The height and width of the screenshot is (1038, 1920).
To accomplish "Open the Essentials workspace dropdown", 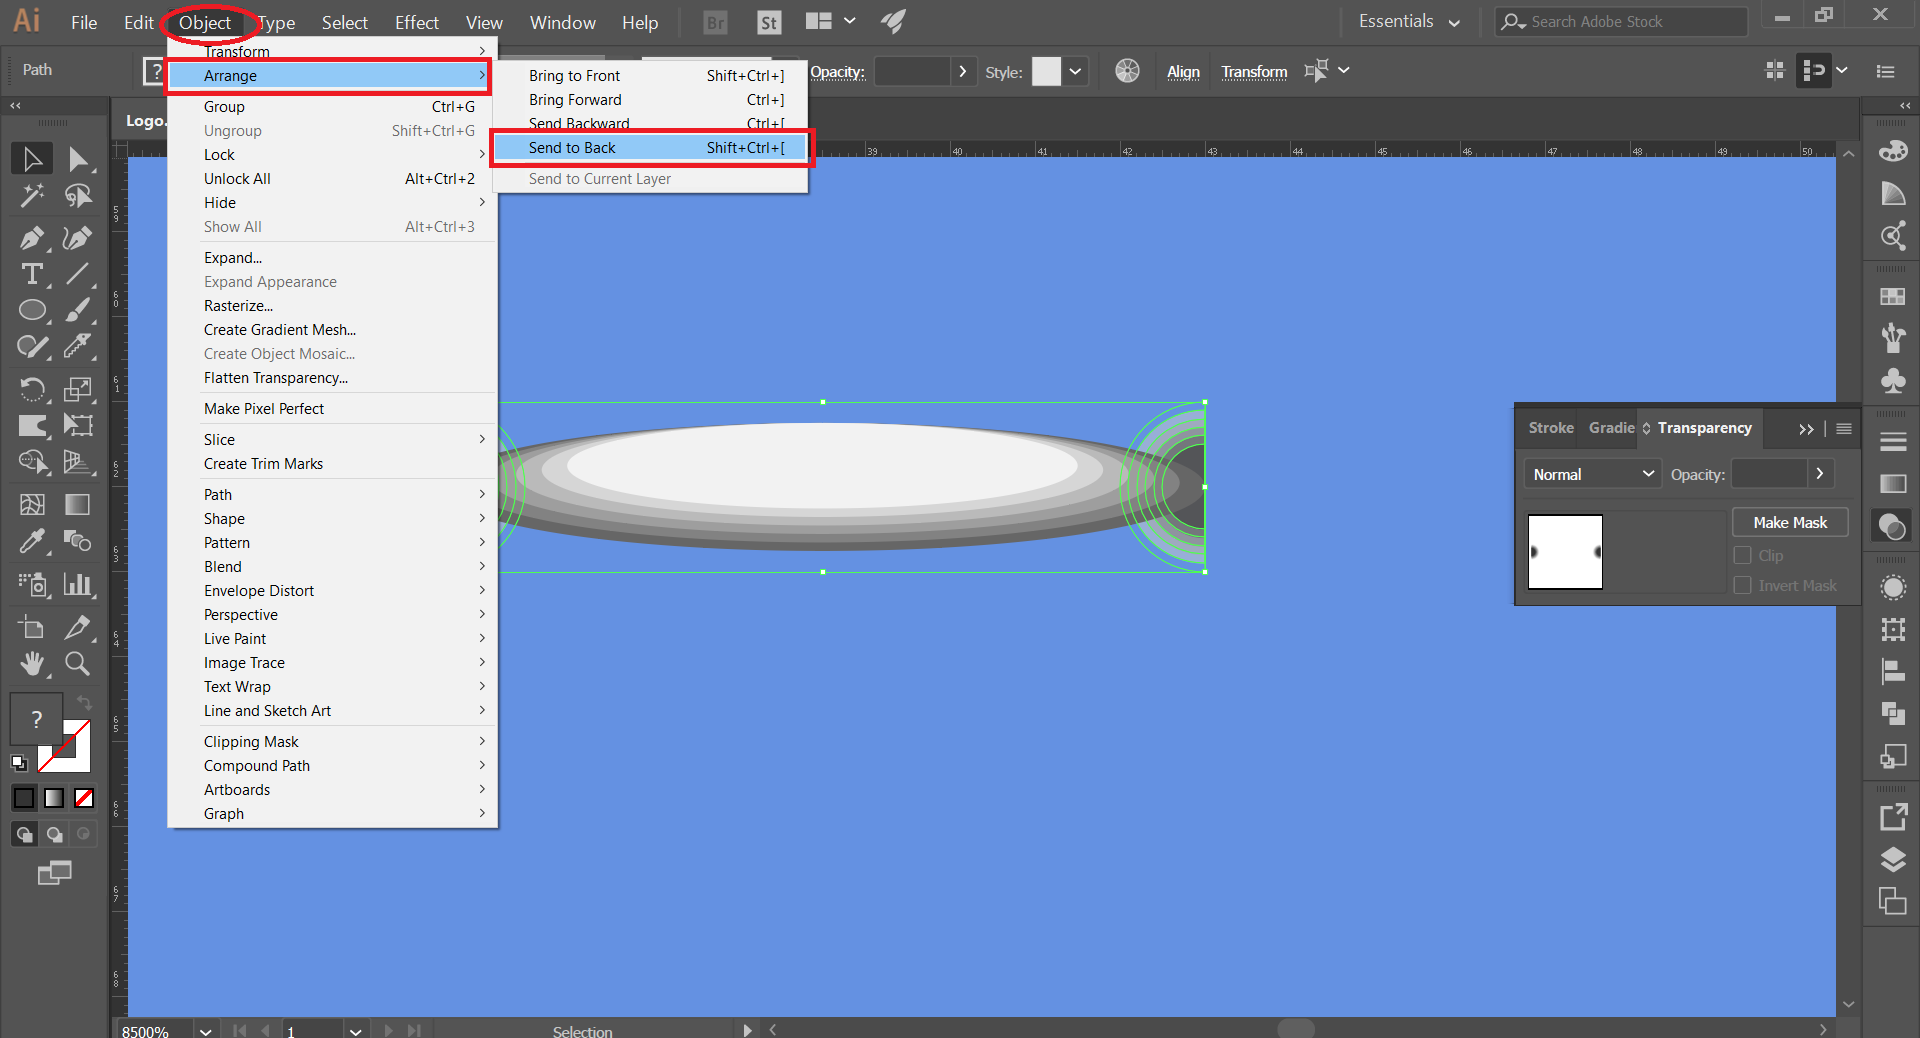I will [1409, 22].
